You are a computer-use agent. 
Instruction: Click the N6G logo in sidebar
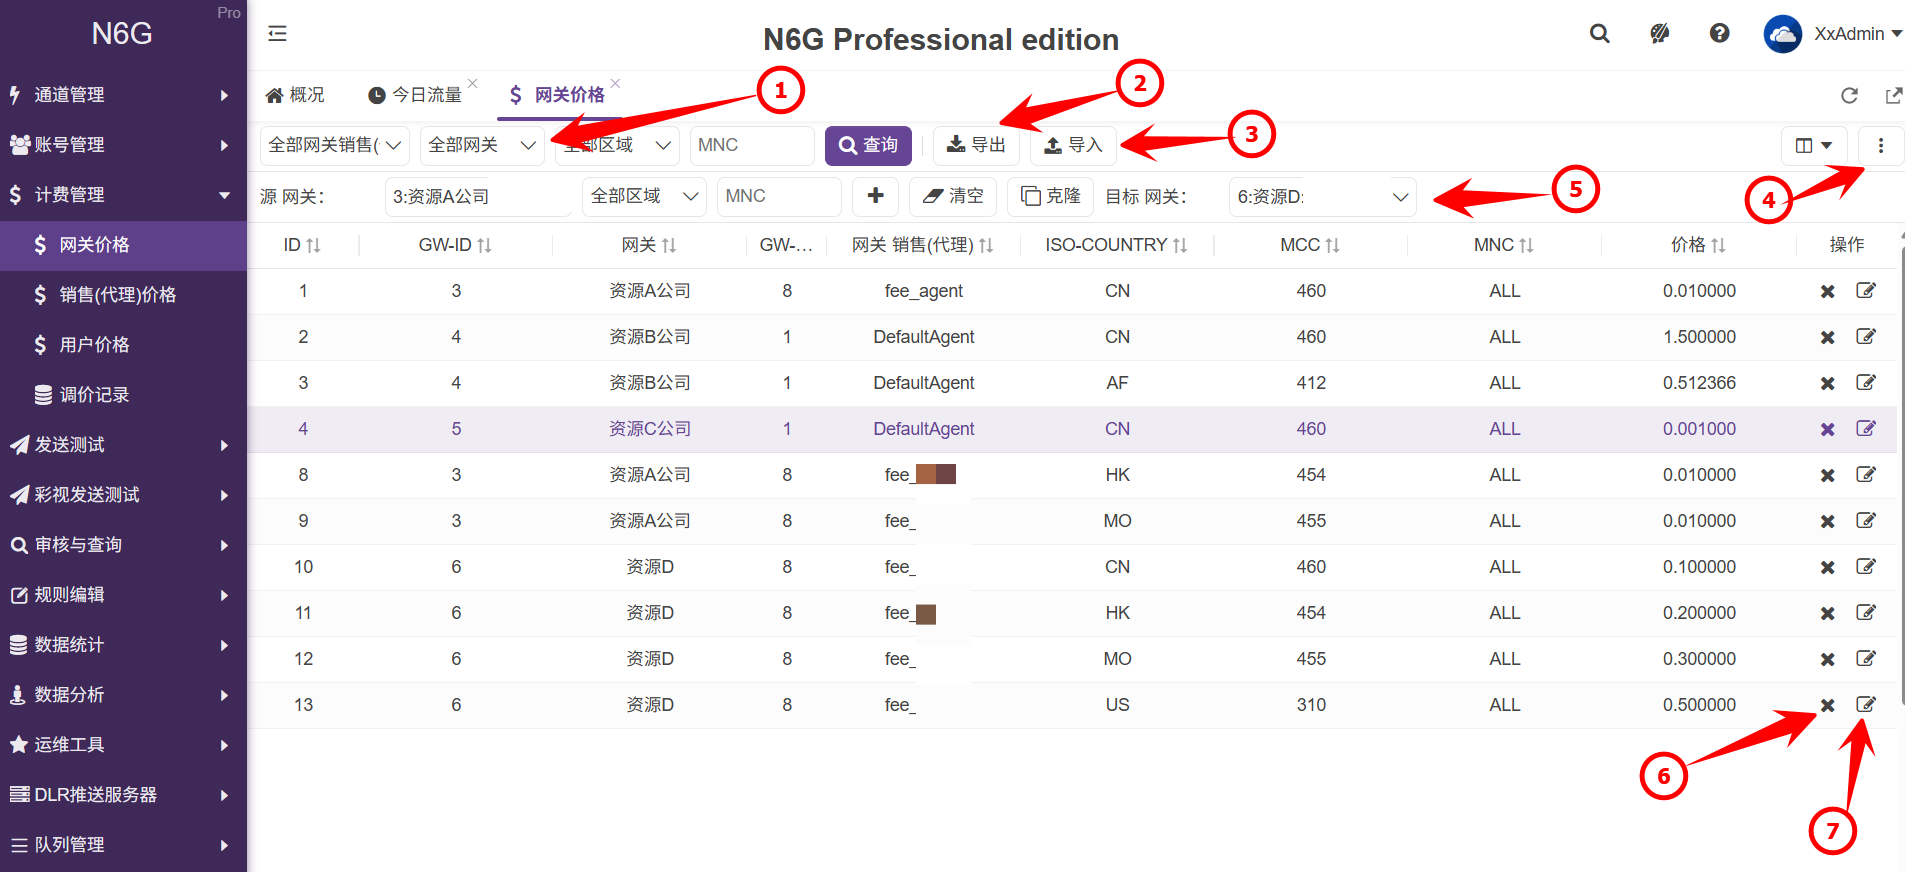[x=122, y=34]
